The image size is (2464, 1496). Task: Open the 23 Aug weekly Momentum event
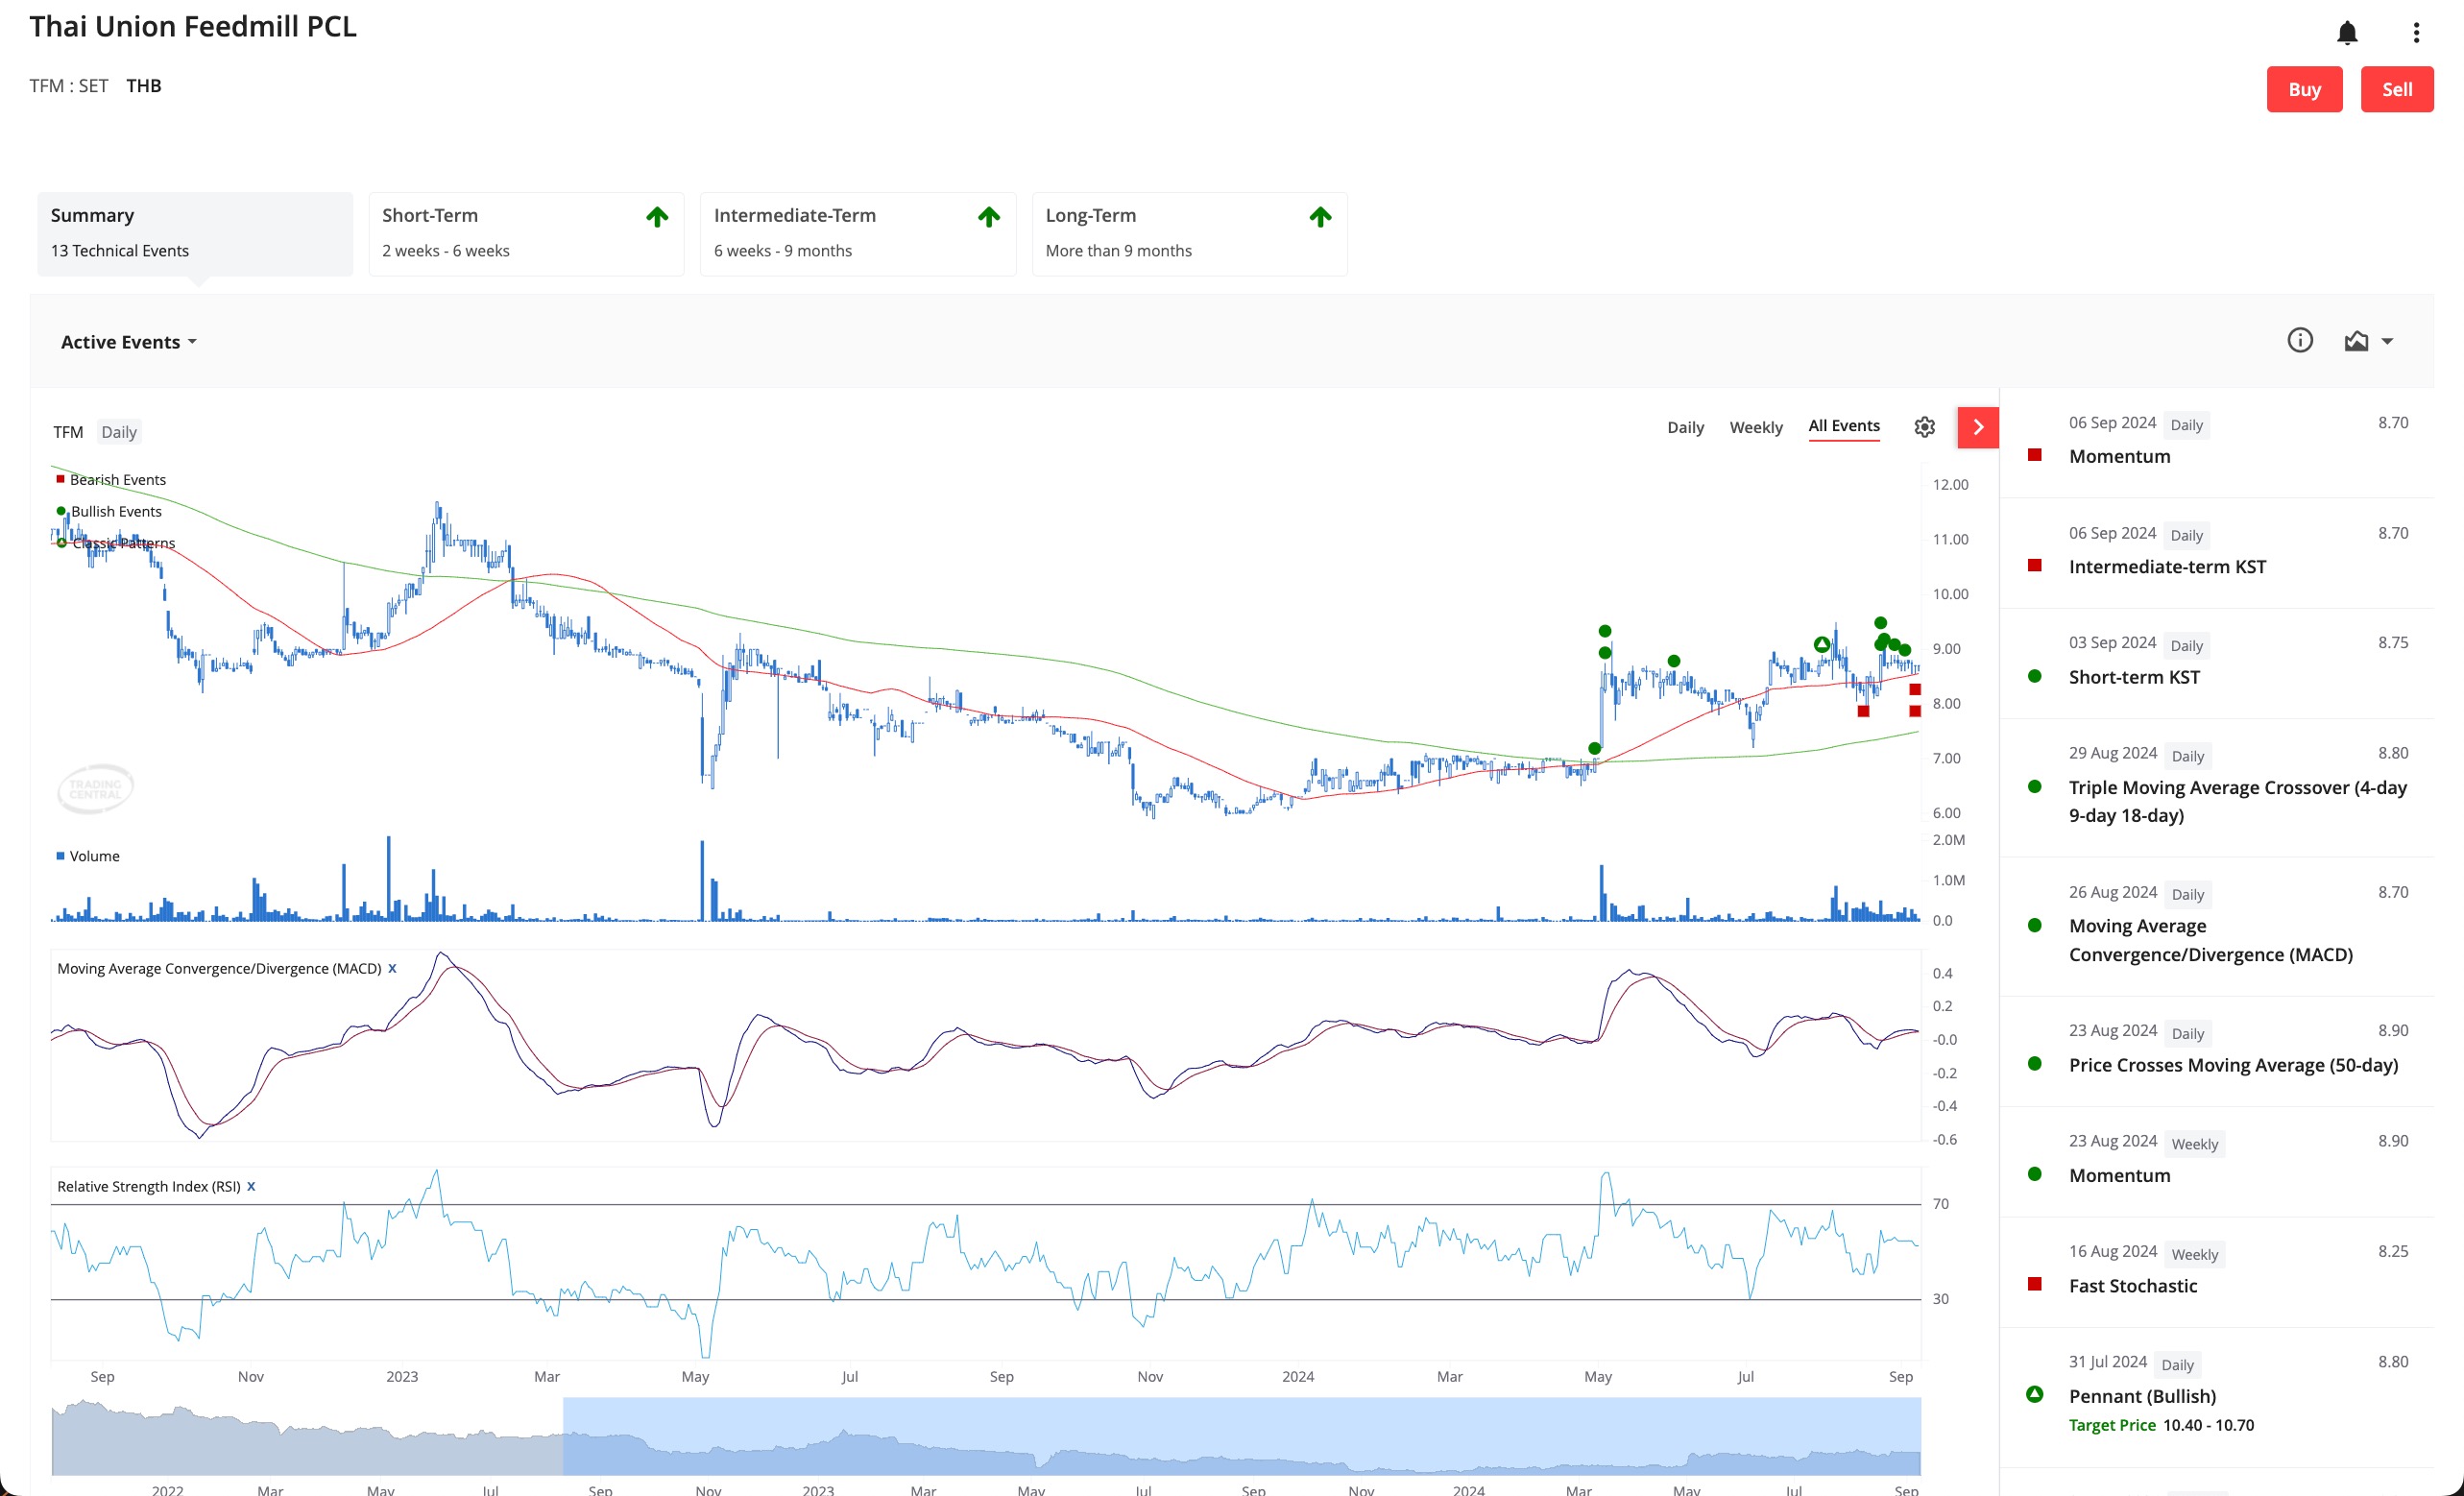click(x=2216, y=1161)
